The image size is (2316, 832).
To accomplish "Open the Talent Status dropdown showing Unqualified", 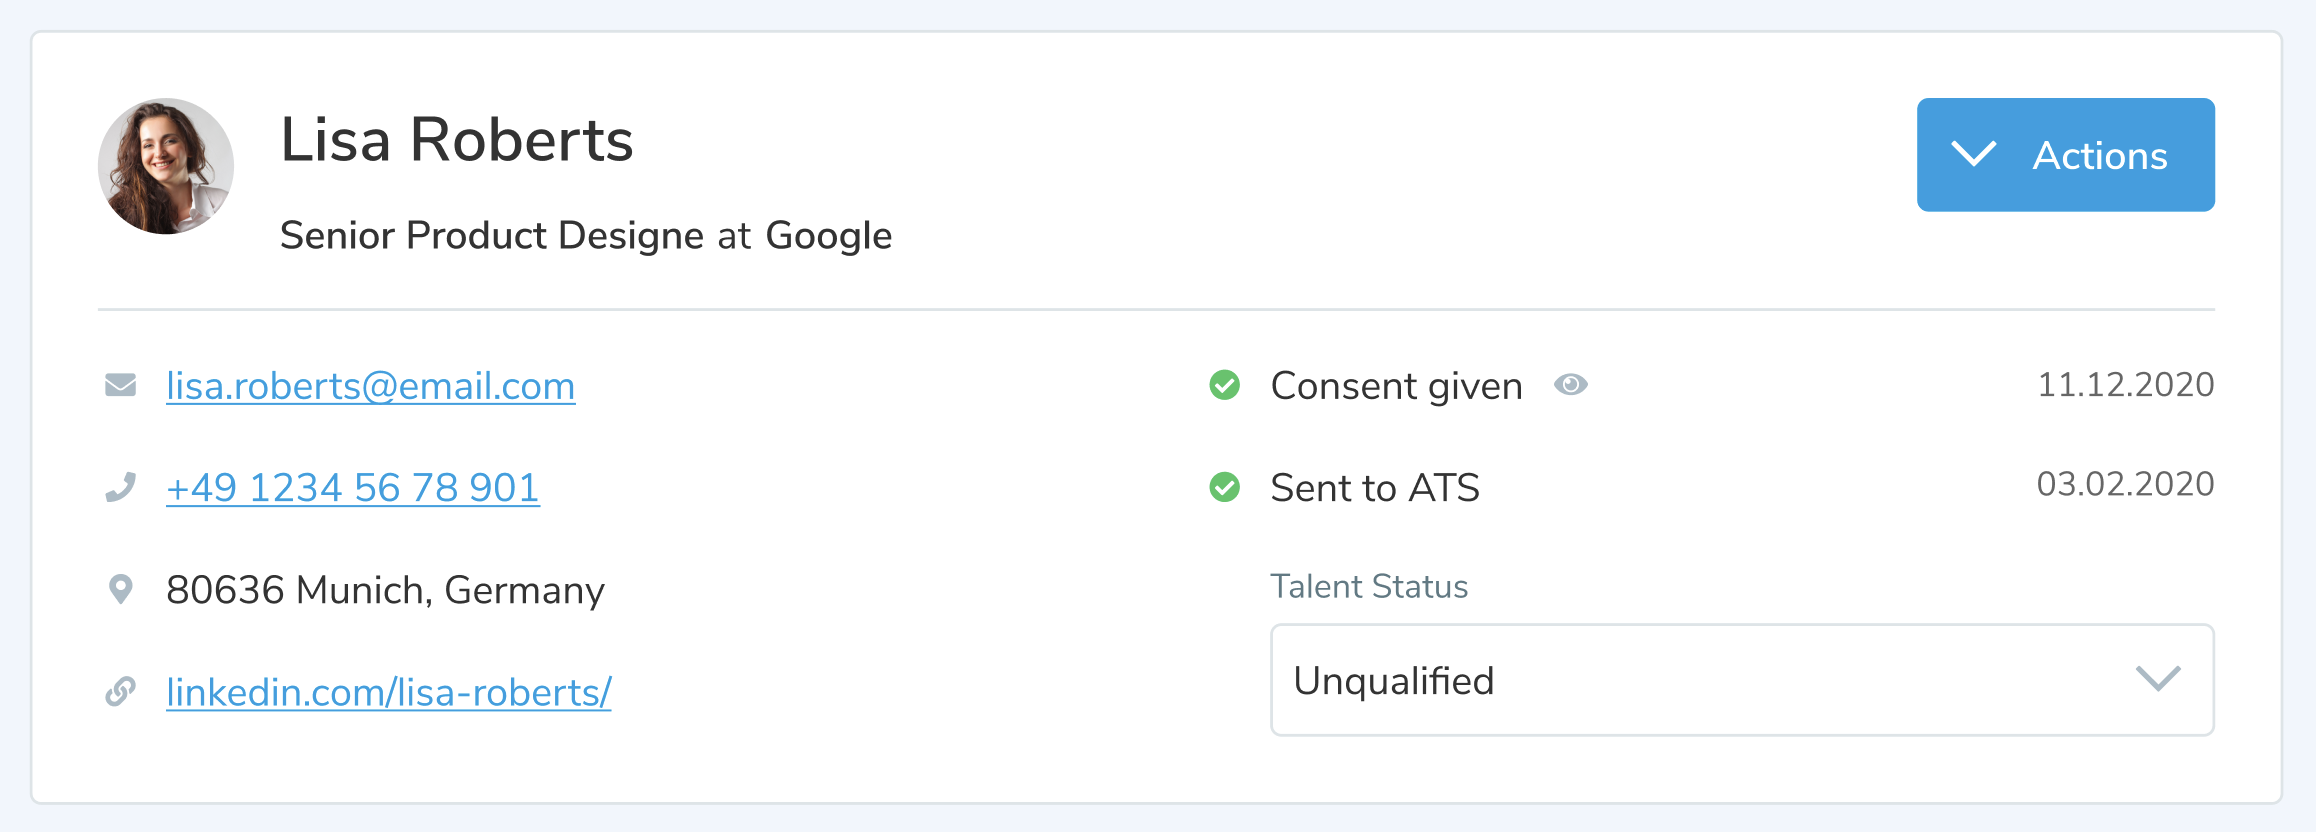I will click(x=1741, y=680).
